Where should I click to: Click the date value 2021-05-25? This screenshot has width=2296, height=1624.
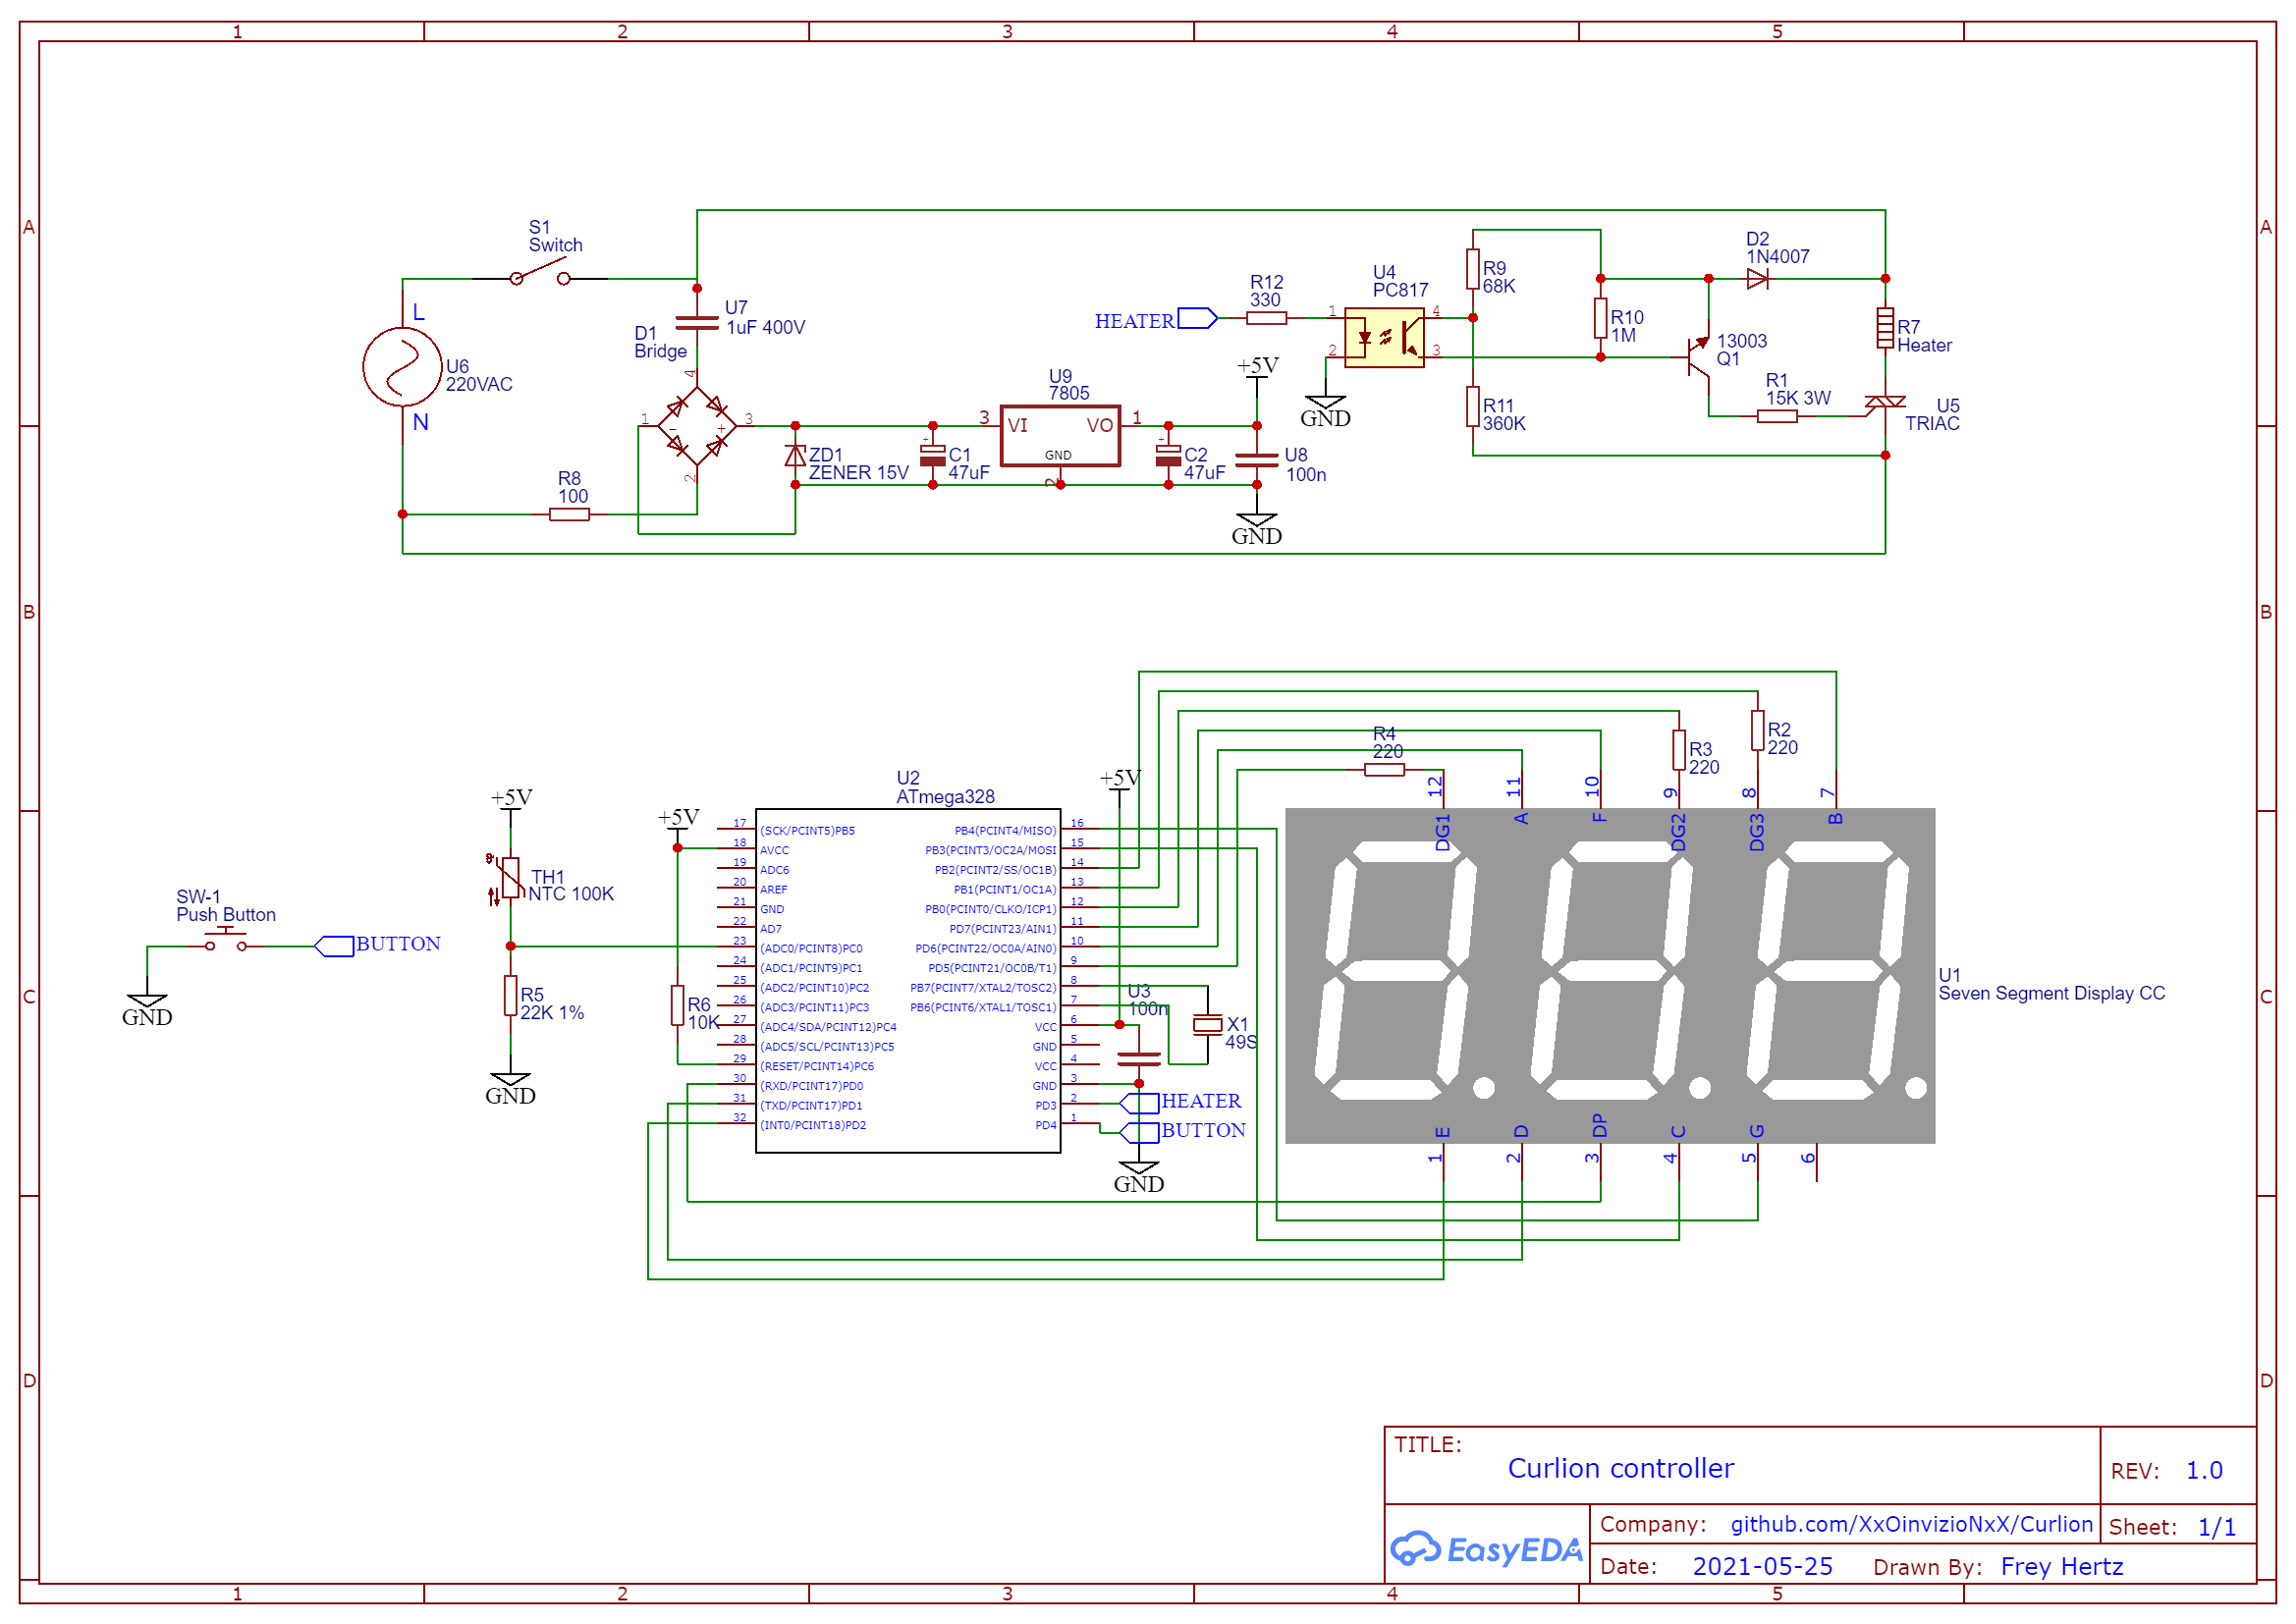pyautogui.click(x=1762, y=1566)
